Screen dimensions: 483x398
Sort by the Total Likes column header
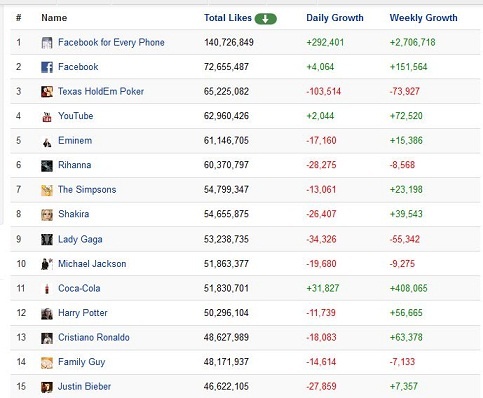[228, 18]
